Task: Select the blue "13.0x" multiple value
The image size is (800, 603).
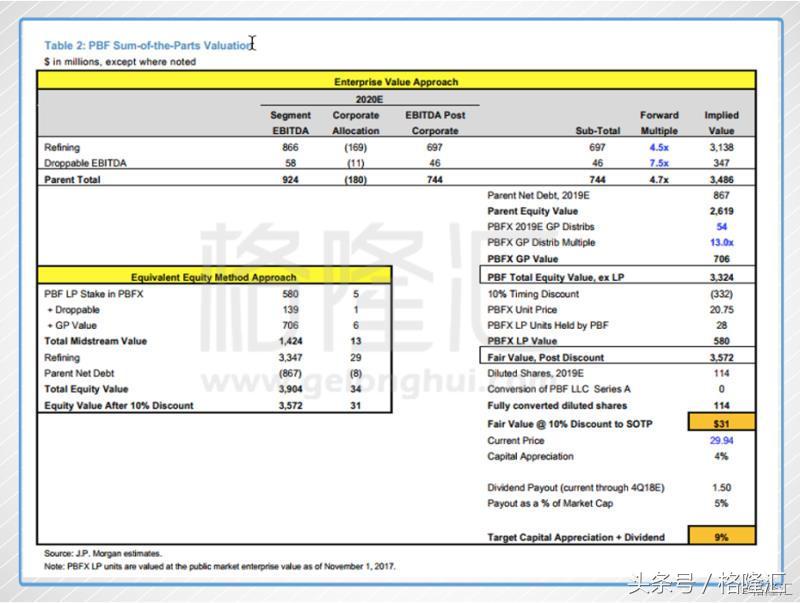Action: [721, 243]
